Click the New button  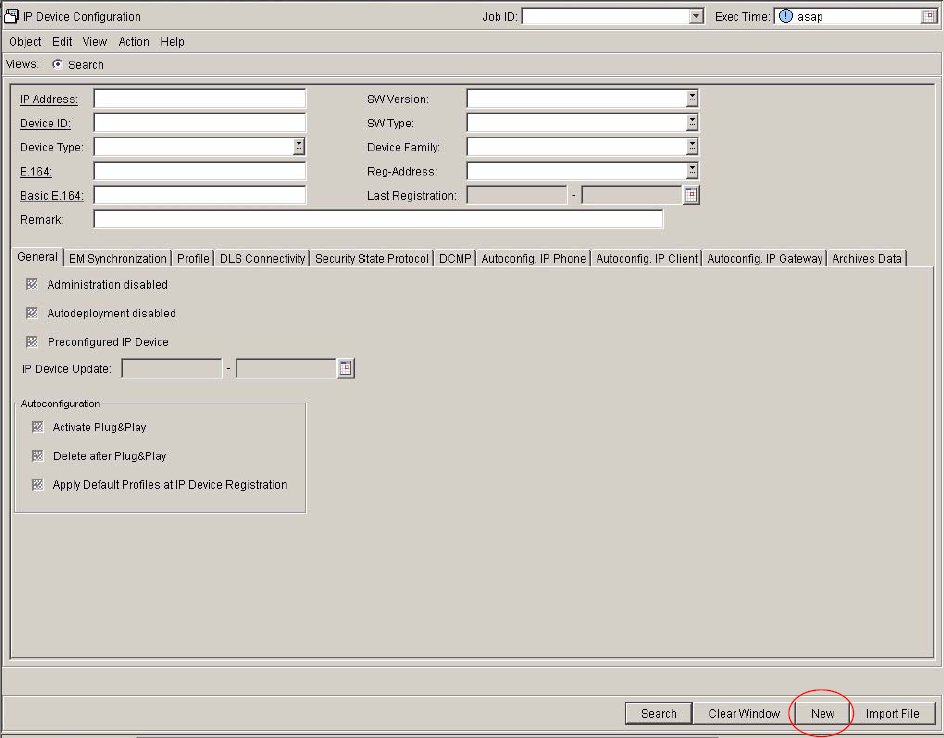(822, 713)
